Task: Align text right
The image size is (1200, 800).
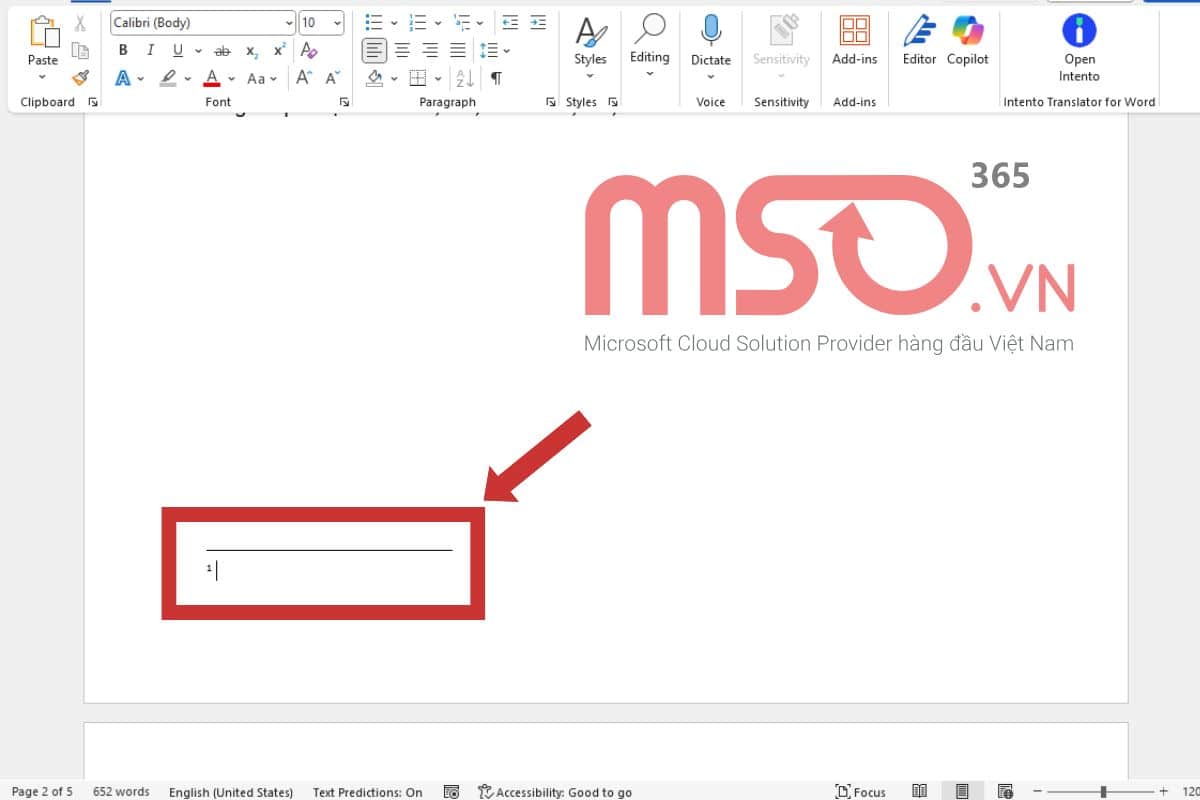Action: pyautogui.click(x=430, y=50)
